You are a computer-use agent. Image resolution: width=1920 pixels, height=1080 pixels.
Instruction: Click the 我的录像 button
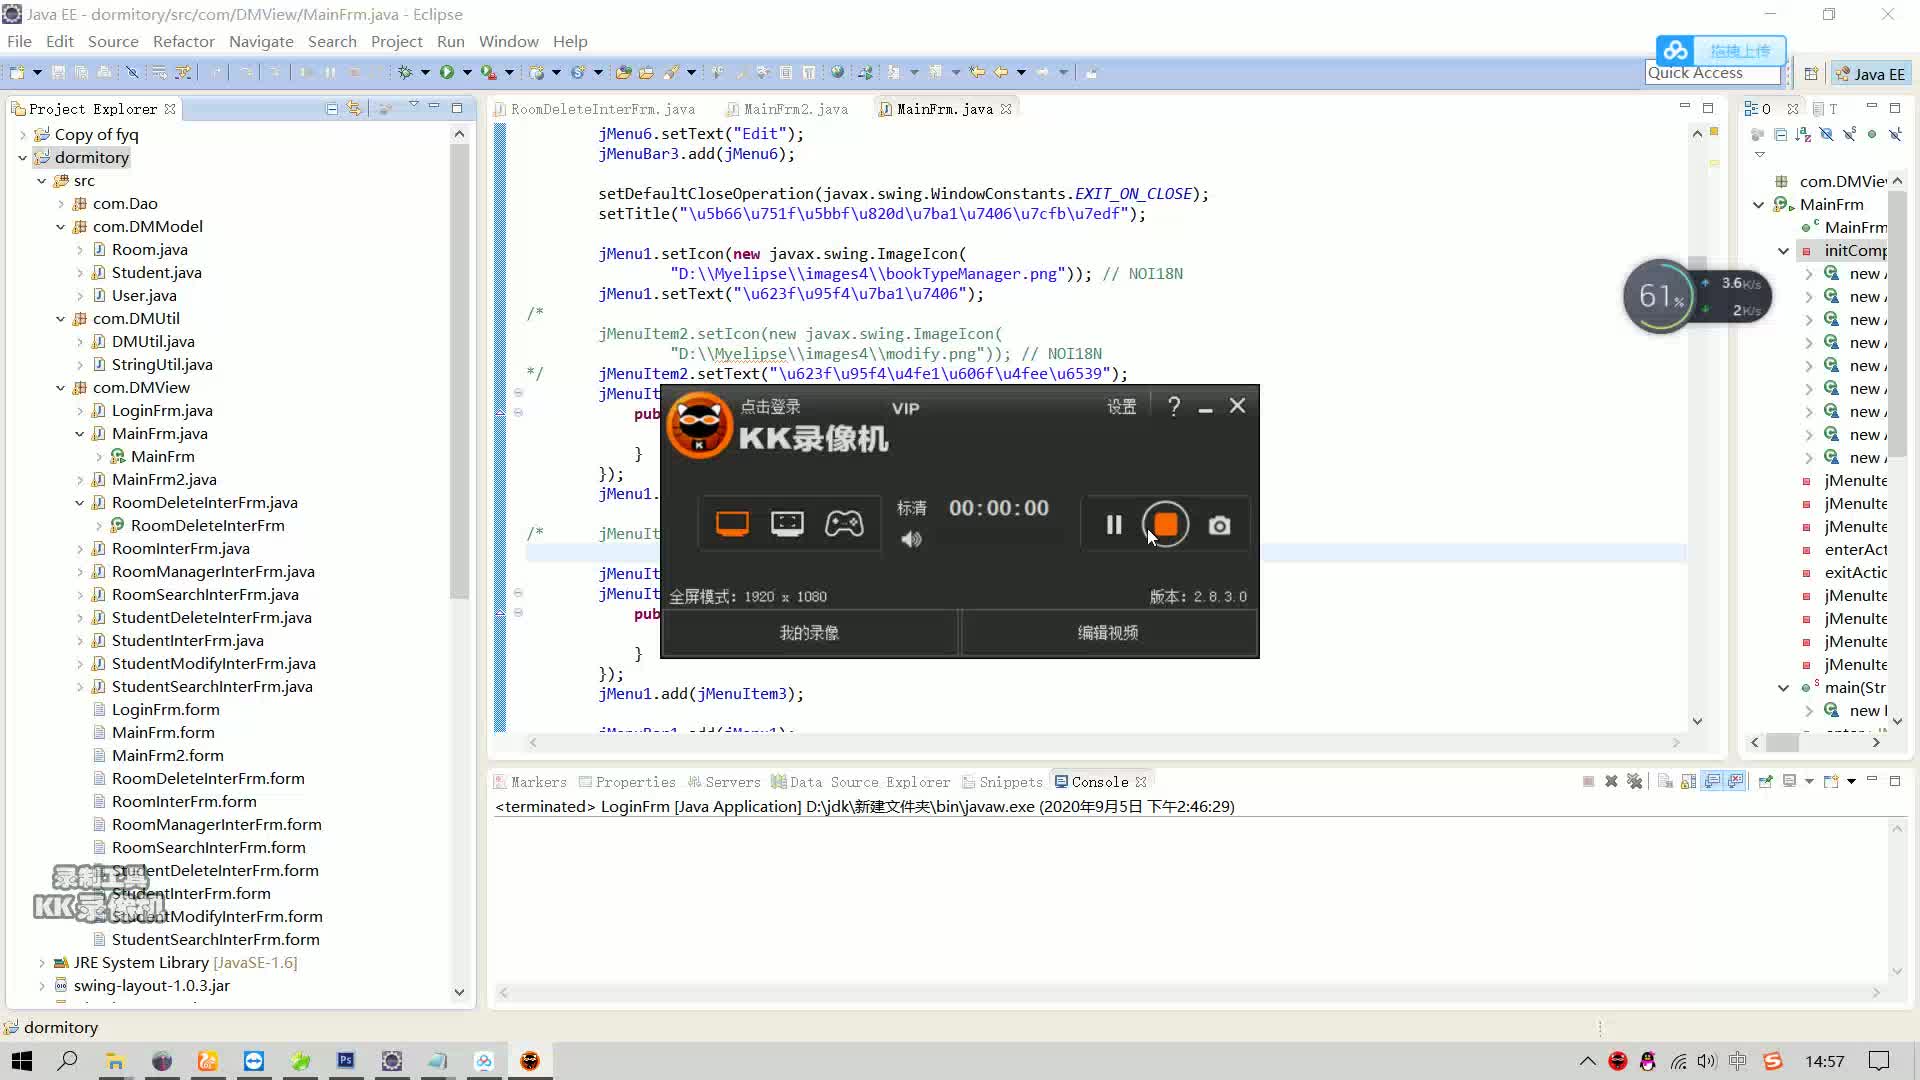[x=809, y=633]
